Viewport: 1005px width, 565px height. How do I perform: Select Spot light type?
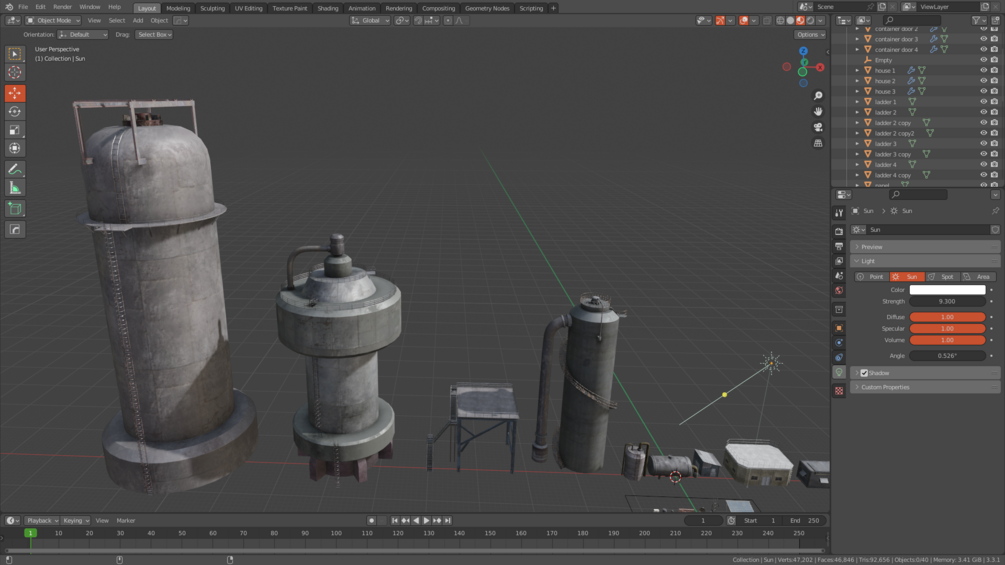942,277
